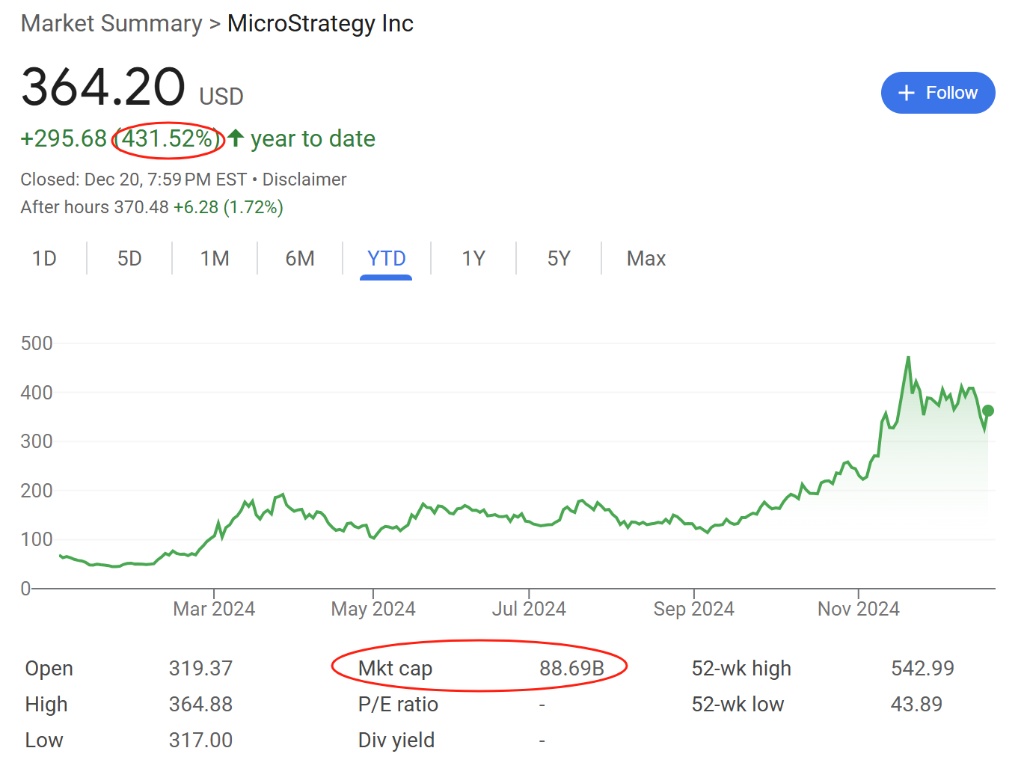
Task: Click the 52-wk high value 542.99
Action: click(x=922, y=668)
